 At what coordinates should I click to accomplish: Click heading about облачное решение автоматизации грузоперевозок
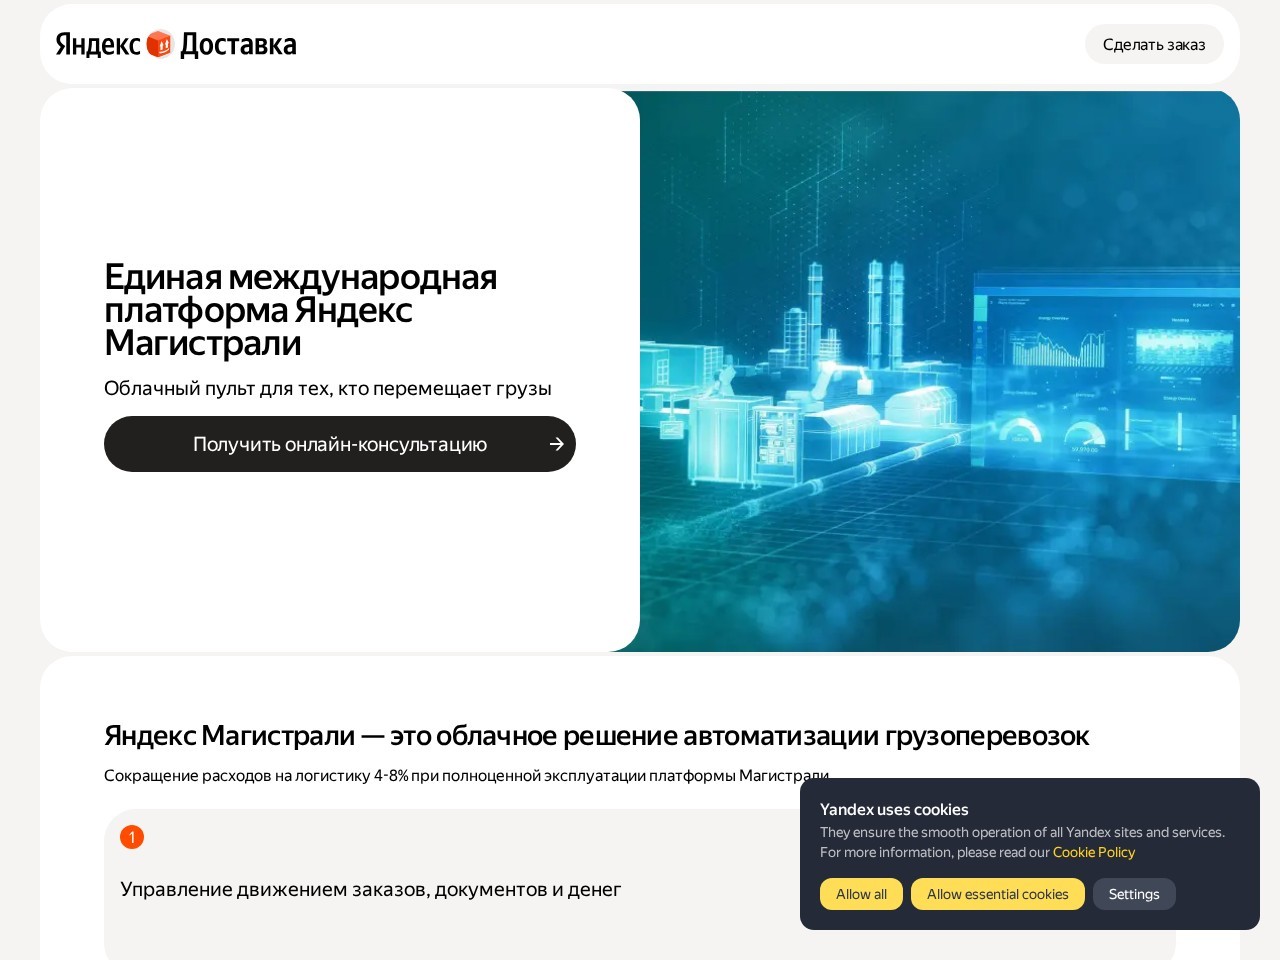[x=596, y=736]
